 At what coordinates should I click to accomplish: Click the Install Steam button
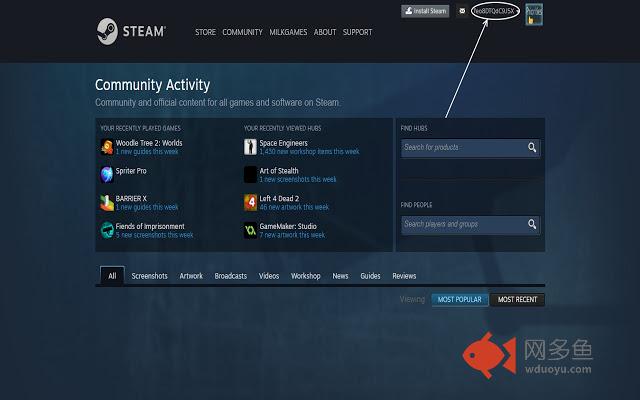click(425, 11)
